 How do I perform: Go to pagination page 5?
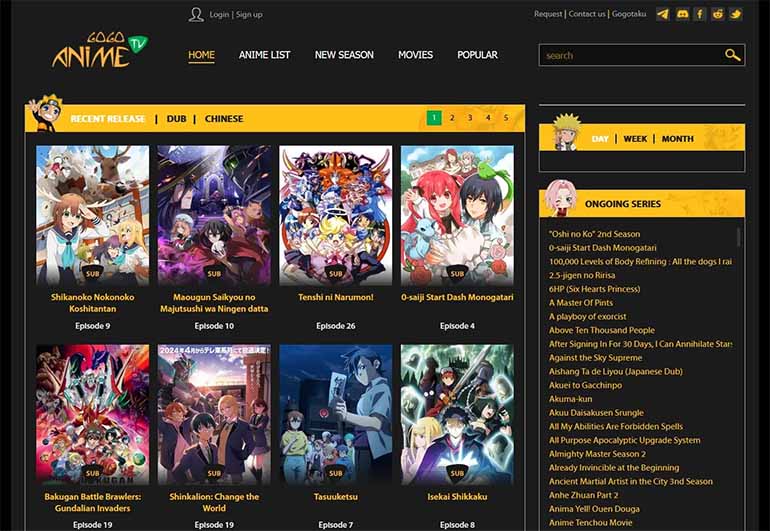(x=506, y=118)
